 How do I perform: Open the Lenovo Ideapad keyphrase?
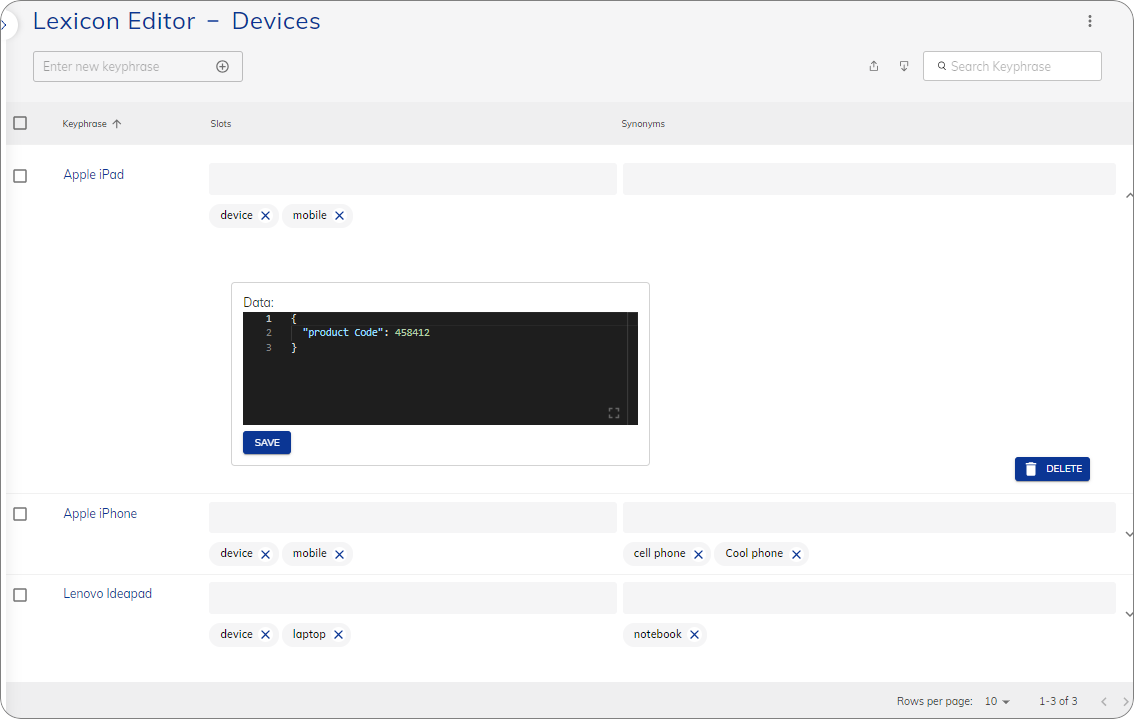point(108,594)
